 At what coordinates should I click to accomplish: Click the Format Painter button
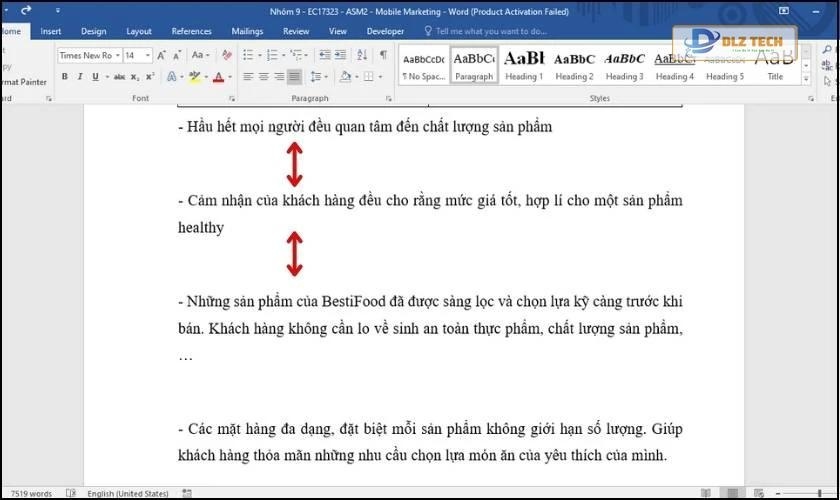(22, 82)
